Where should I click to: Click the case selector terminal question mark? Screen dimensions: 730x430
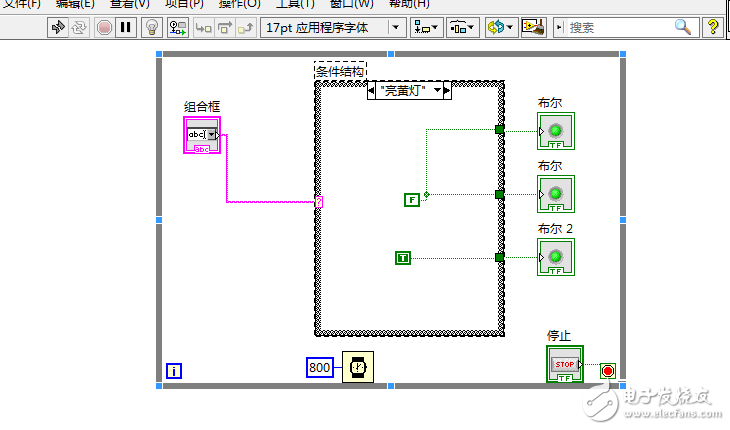(319, 202)
